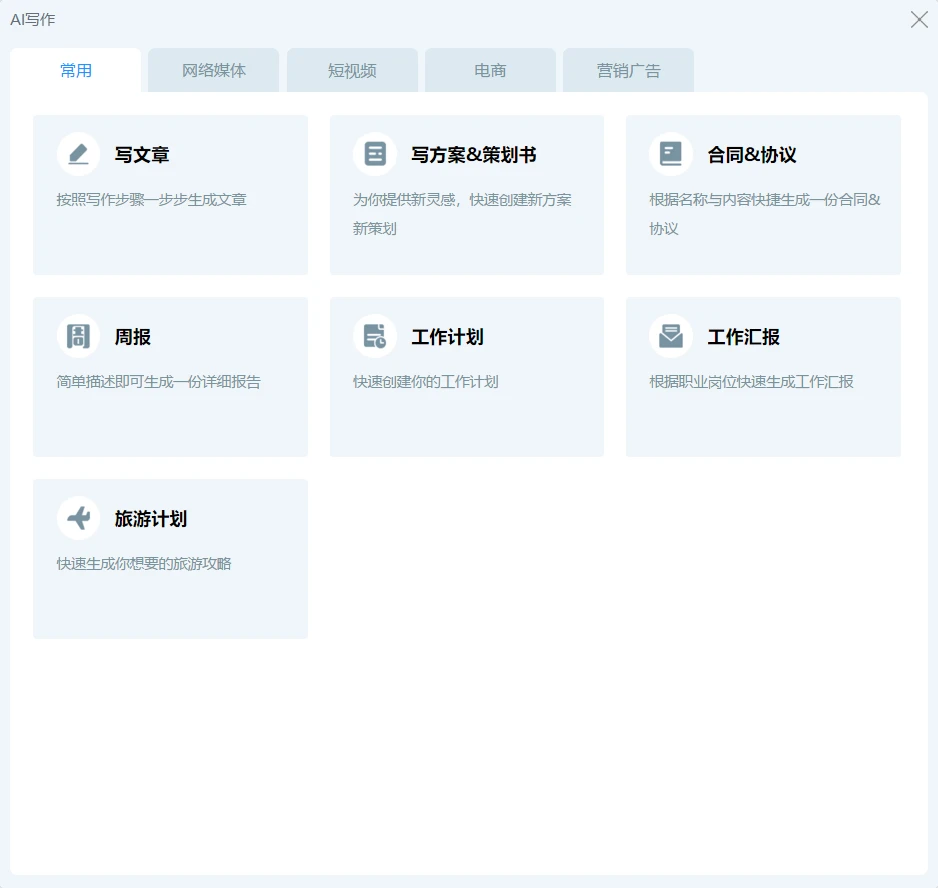The width and height of the screenshot is (938, 888).
Task: Switch to the 常用 tab
Action: (x=76, y=71)
